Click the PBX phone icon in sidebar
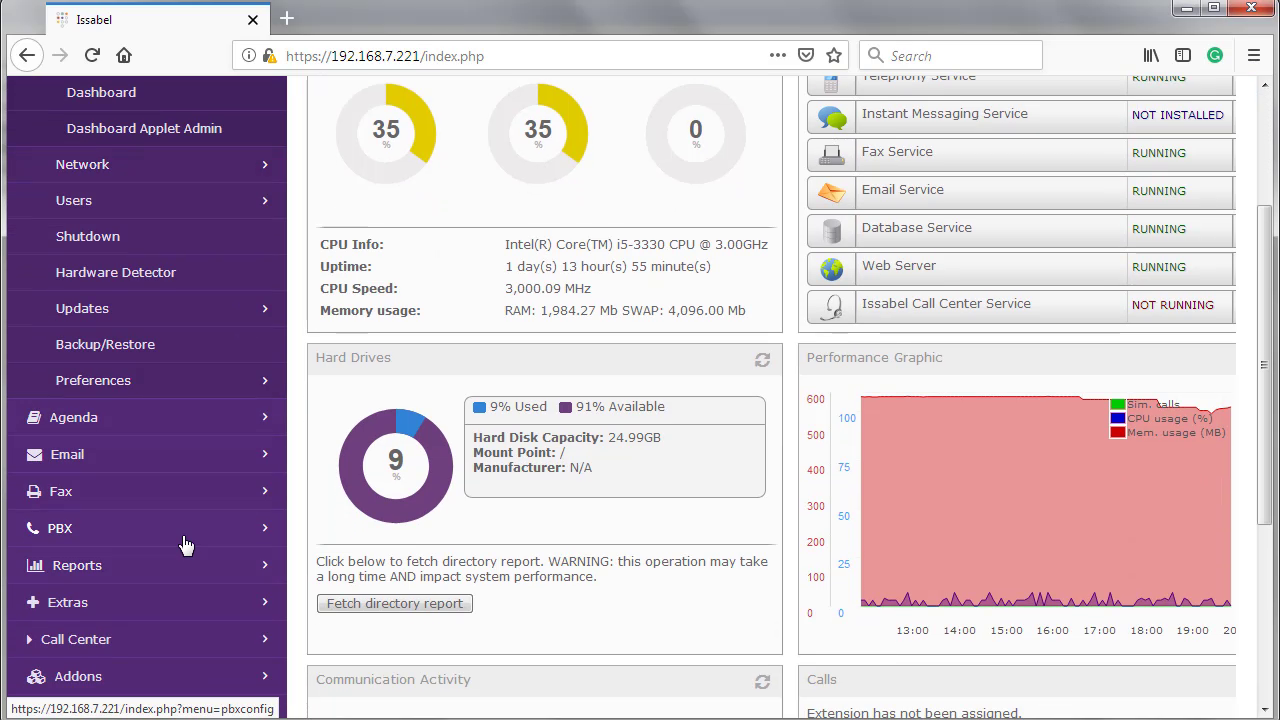Image resolution: width=1280 pixels, height=720 pixels. click(35, 528)
